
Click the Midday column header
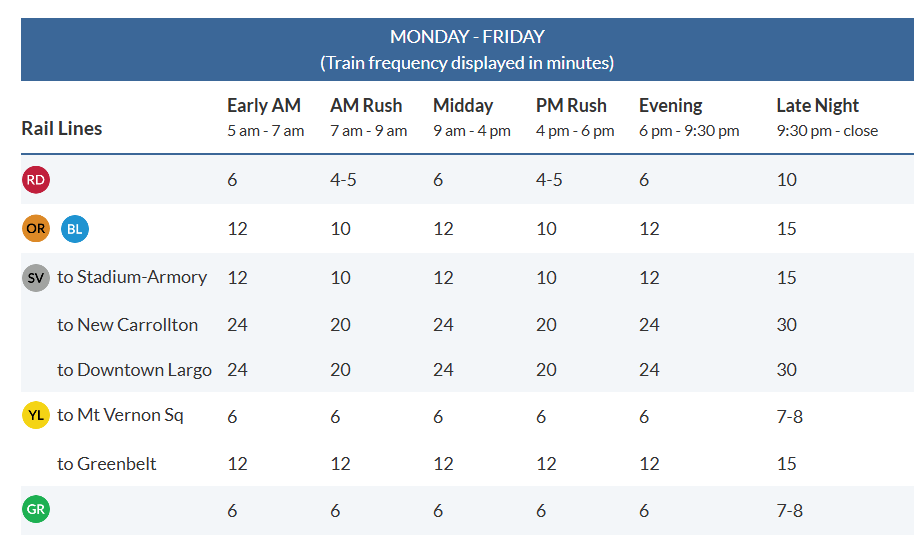(463, 106)
